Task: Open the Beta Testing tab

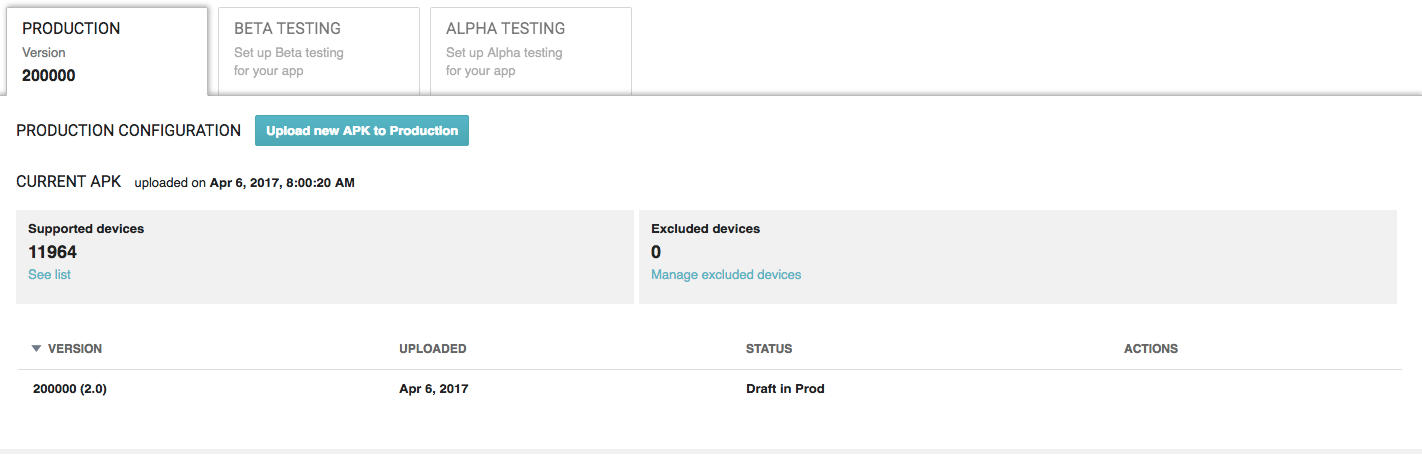Action: coord(318,50)
